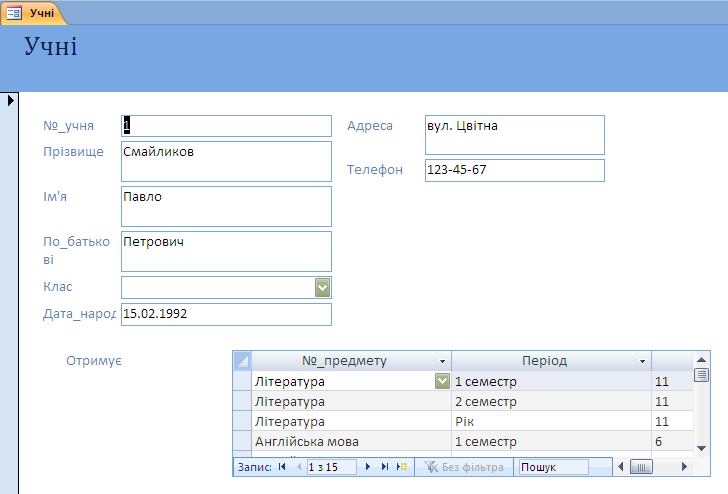Select row selector for Література 1 семестр

click(242, 381)
